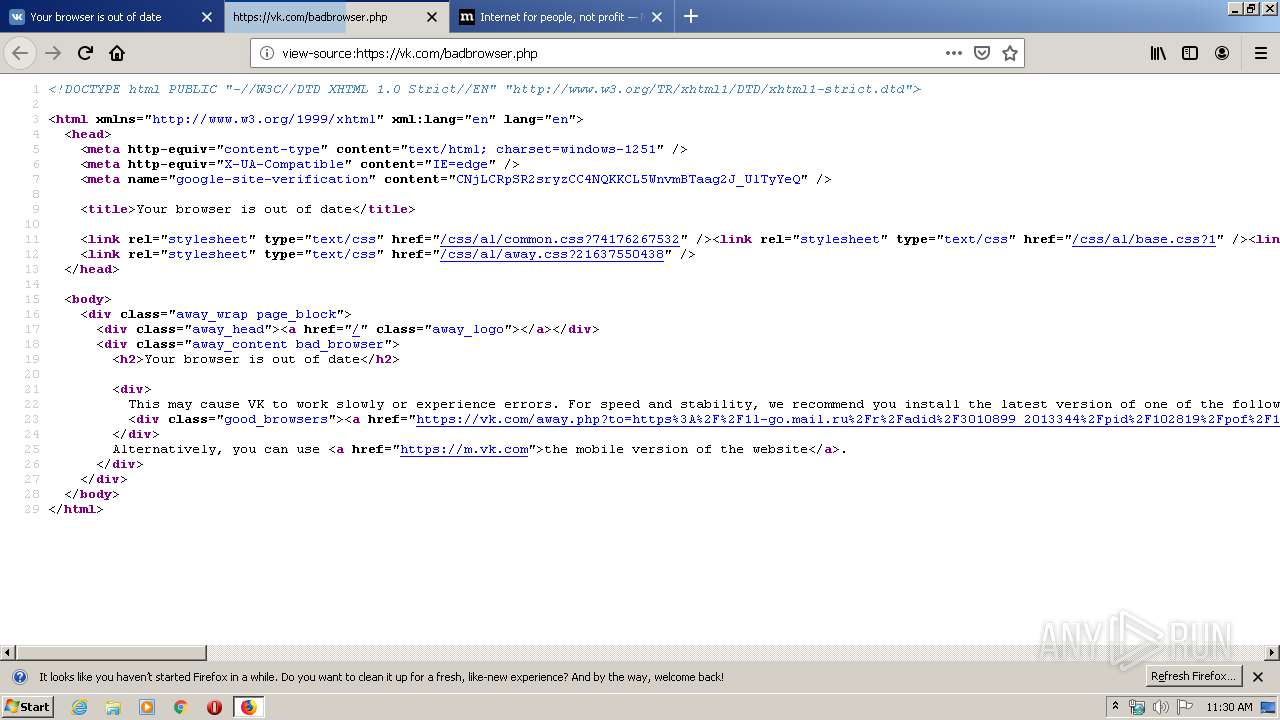The image size is (1280, 720).
Task: Show sidebars button
Action: tap(1190, 53)
